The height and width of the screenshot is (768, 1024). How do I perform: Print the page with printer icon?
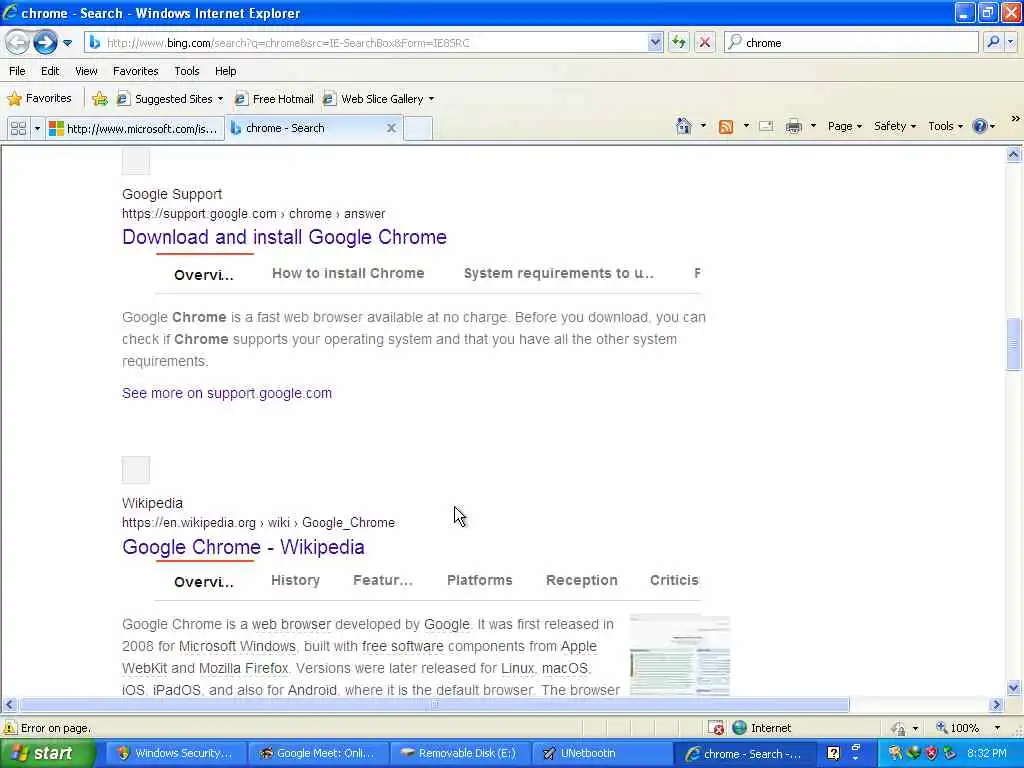(x=793, y=126)
